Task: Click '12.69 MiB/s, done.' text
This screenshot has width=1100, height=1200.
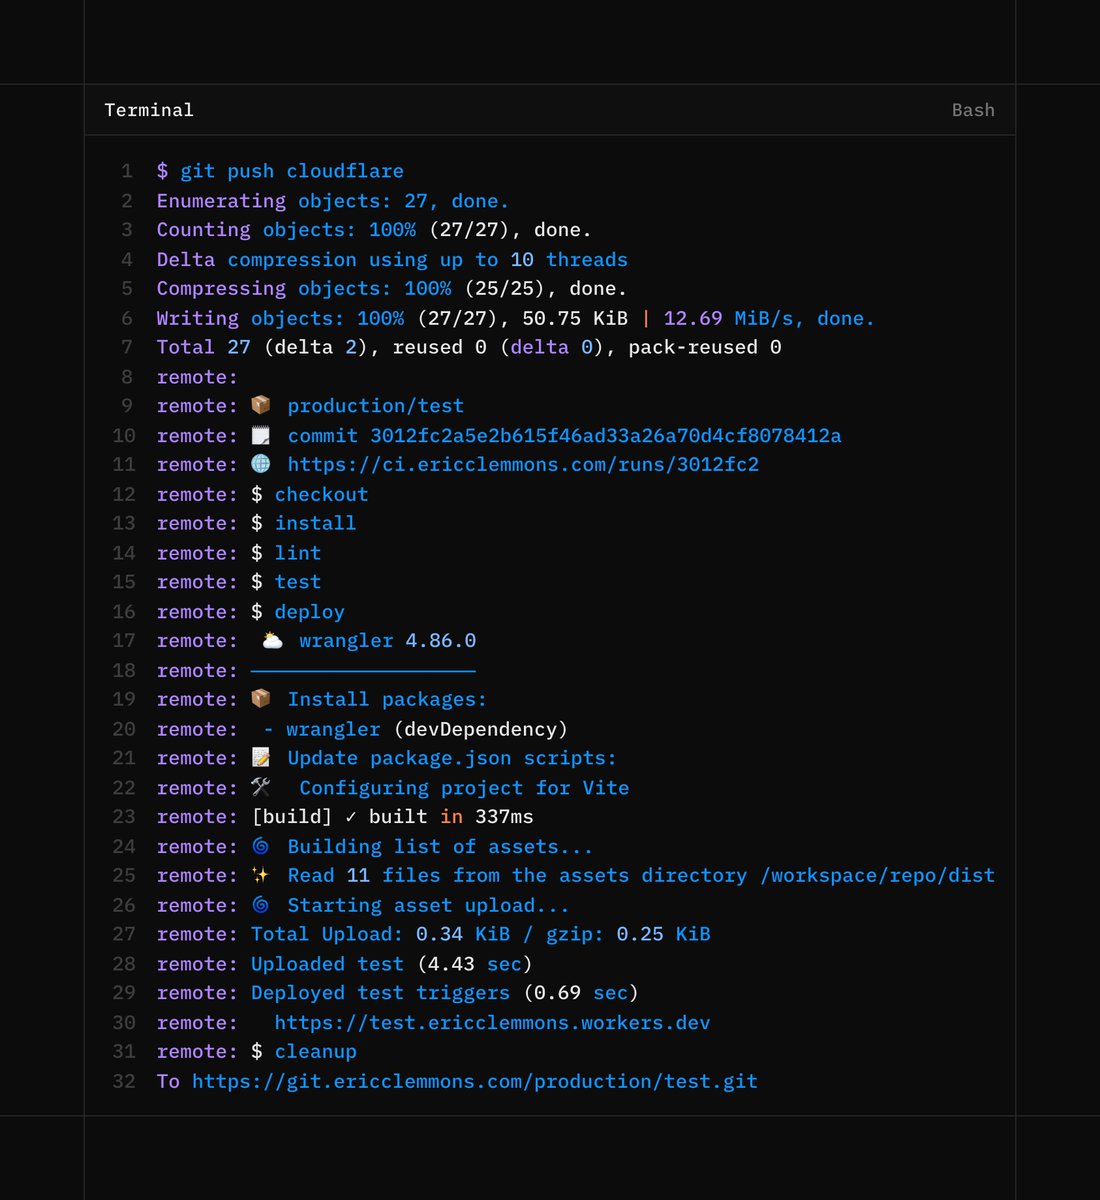Action: point(769,318)
